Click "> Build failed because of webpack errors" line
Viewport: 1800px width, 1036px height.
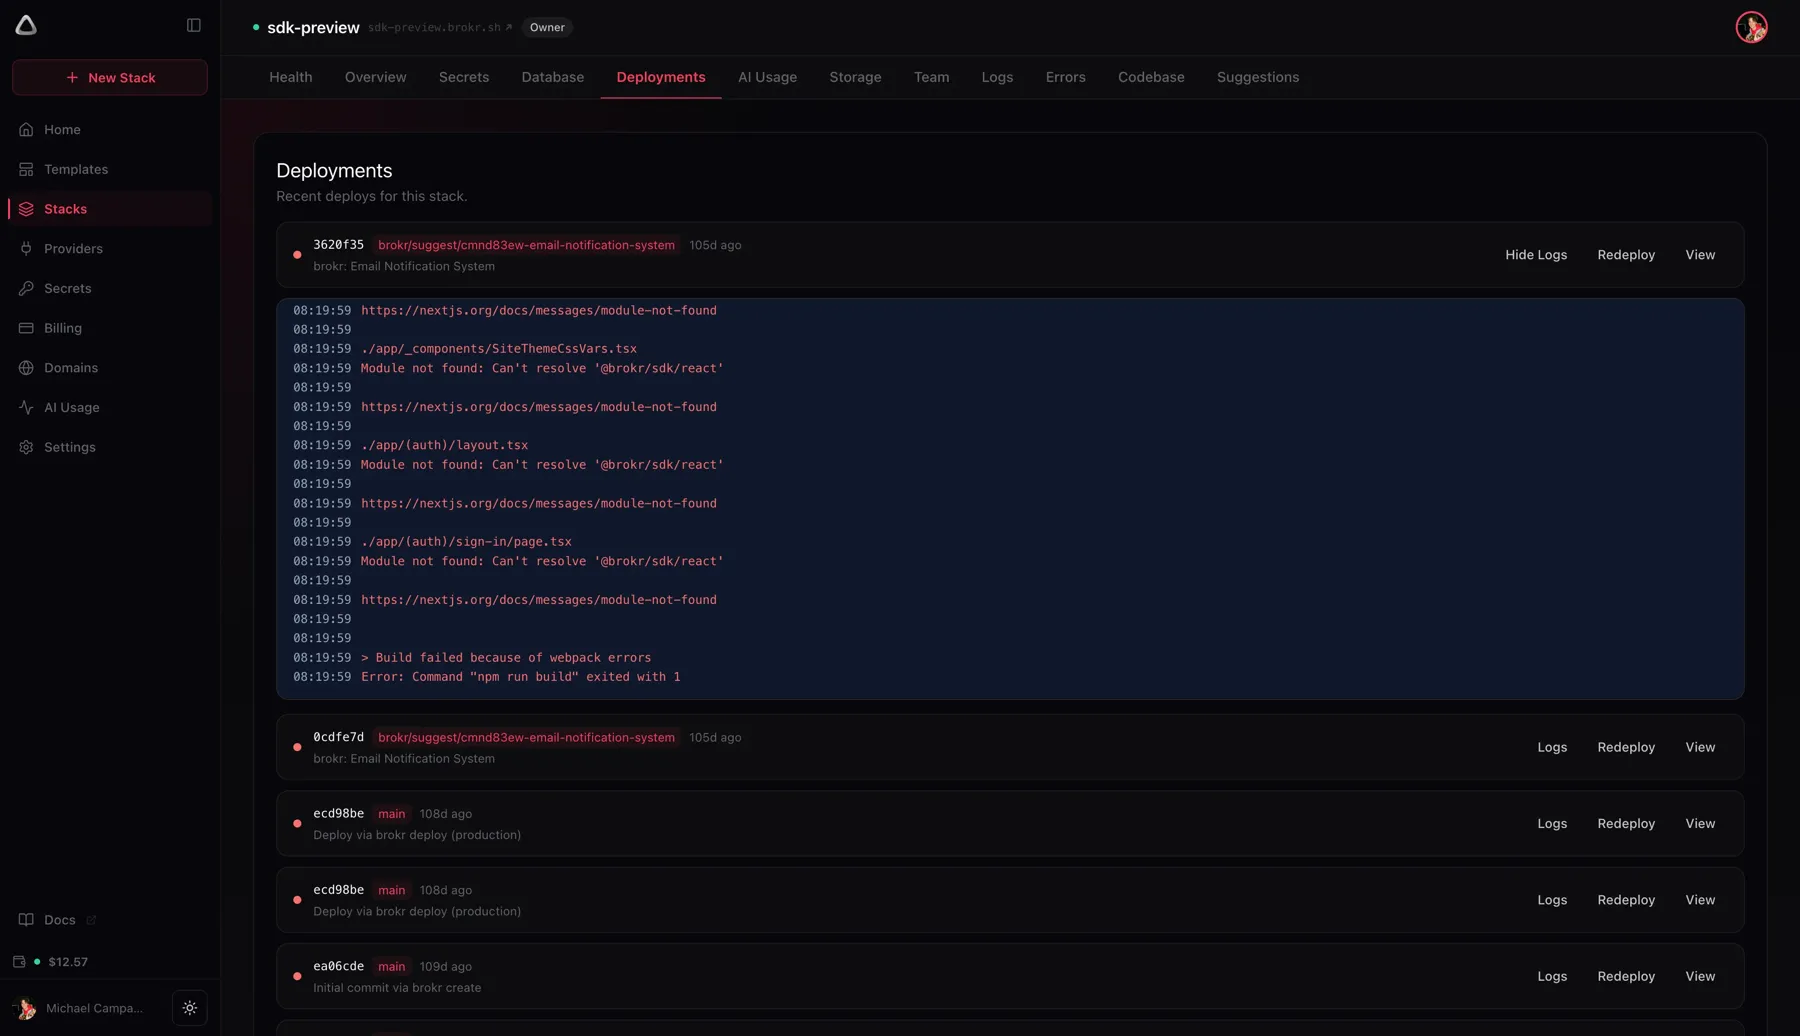click(x=506, y=658)
